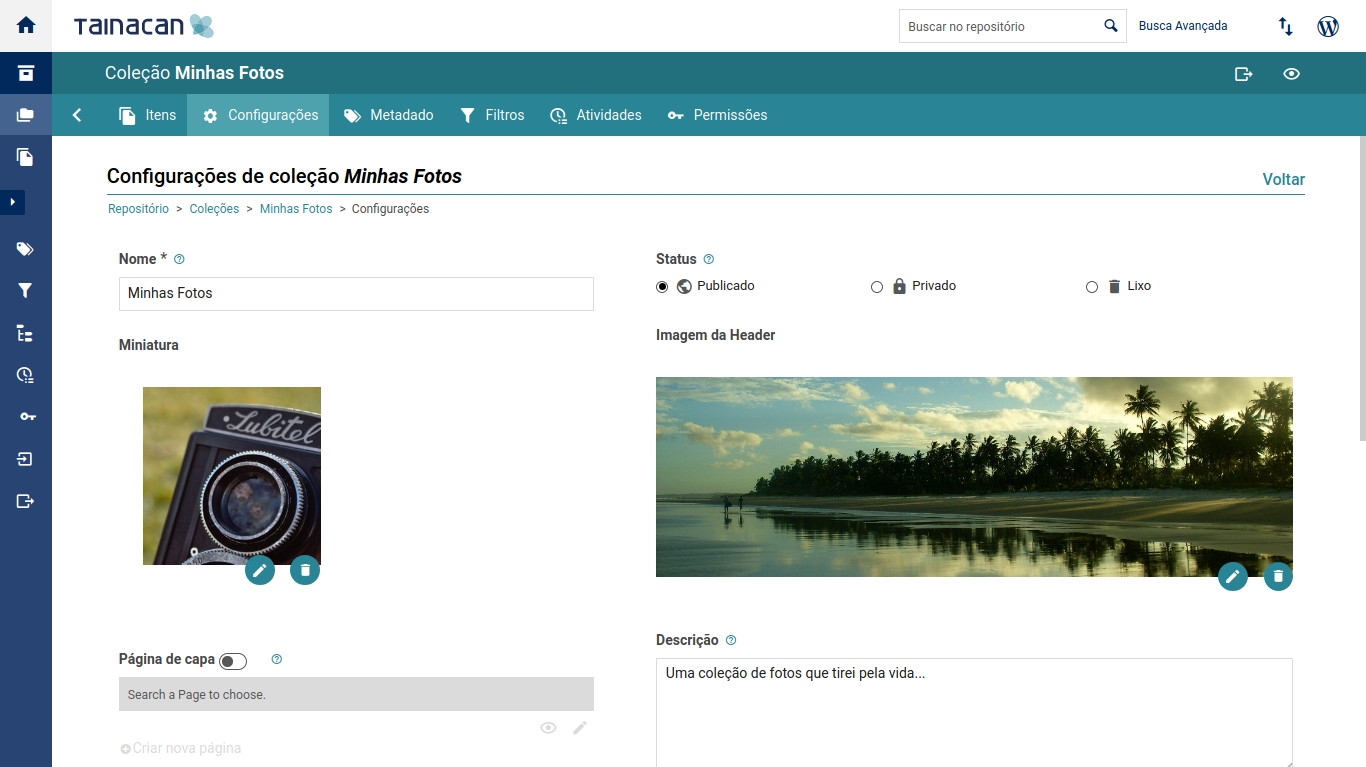Click Criar nova página link
1366x767 pixels.
[181, 748]
